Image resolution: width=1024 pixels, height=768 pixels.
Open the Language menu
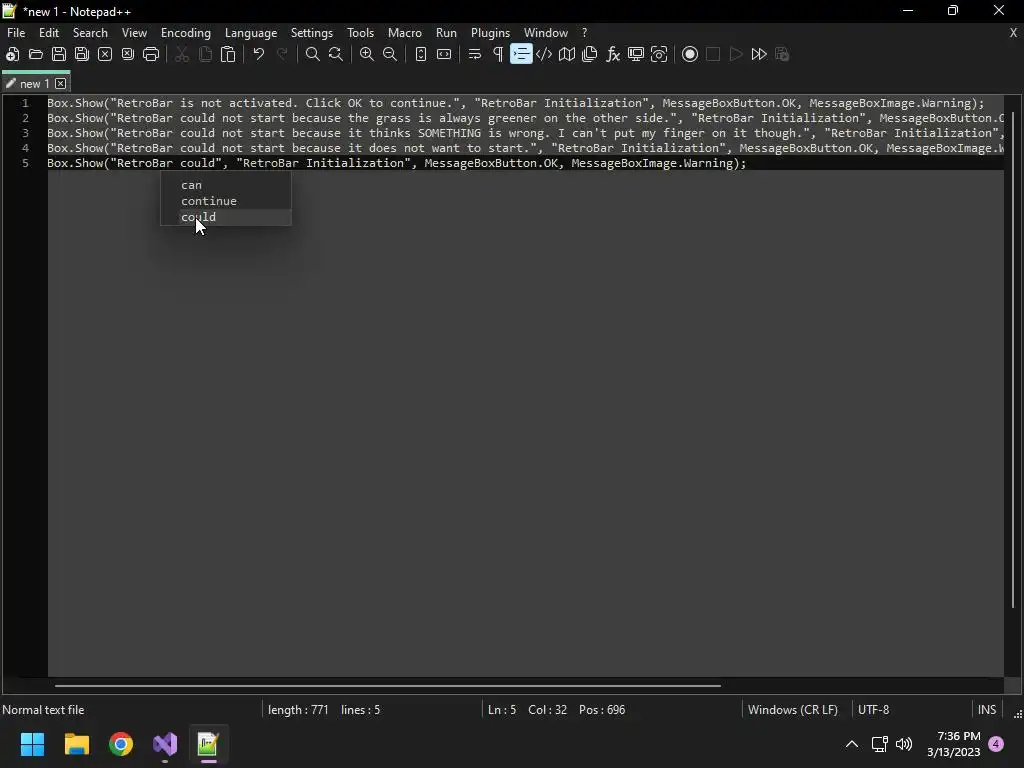251,33
